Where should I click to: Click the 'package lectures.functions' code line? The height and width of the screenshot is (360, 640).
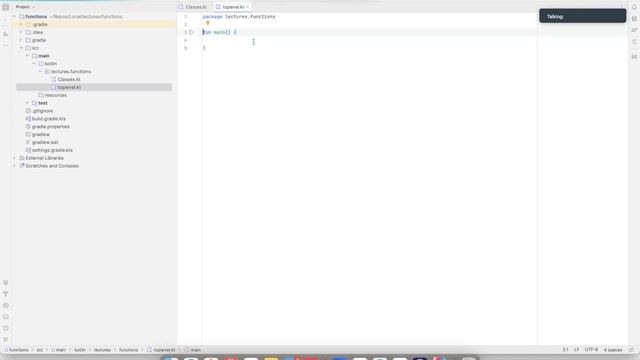tap(239, 17)
